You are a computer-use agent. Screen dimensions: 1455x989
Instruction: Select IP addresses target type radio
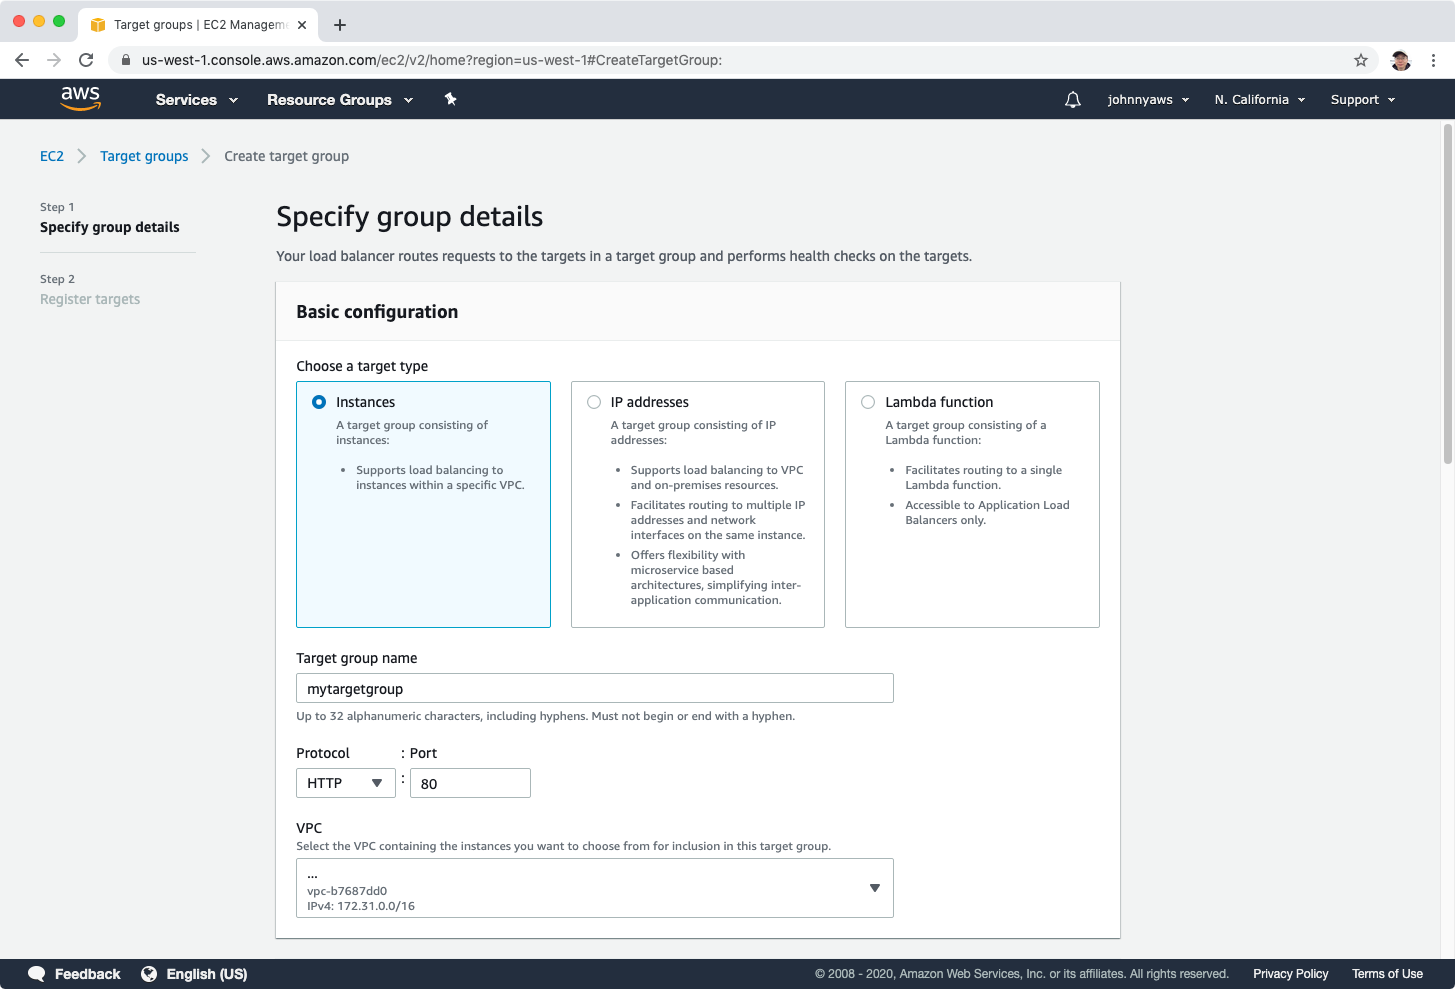pyautogui.click(x=594, y=402)
